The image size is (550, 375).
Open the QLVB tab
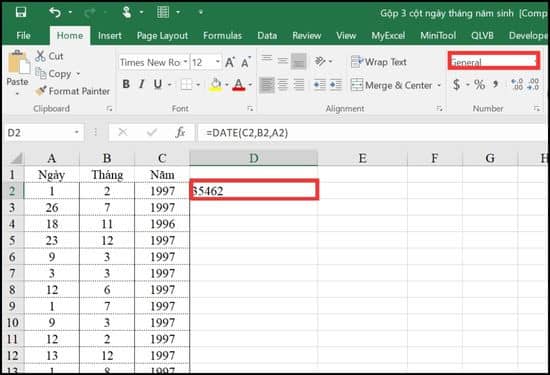point(482,35)
